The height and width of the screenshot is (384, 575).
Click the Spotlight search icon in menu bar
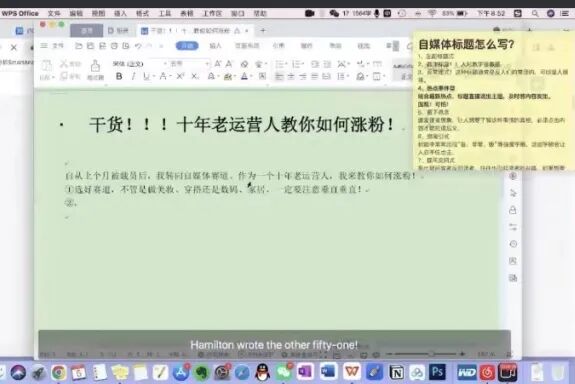click(535, 14)
